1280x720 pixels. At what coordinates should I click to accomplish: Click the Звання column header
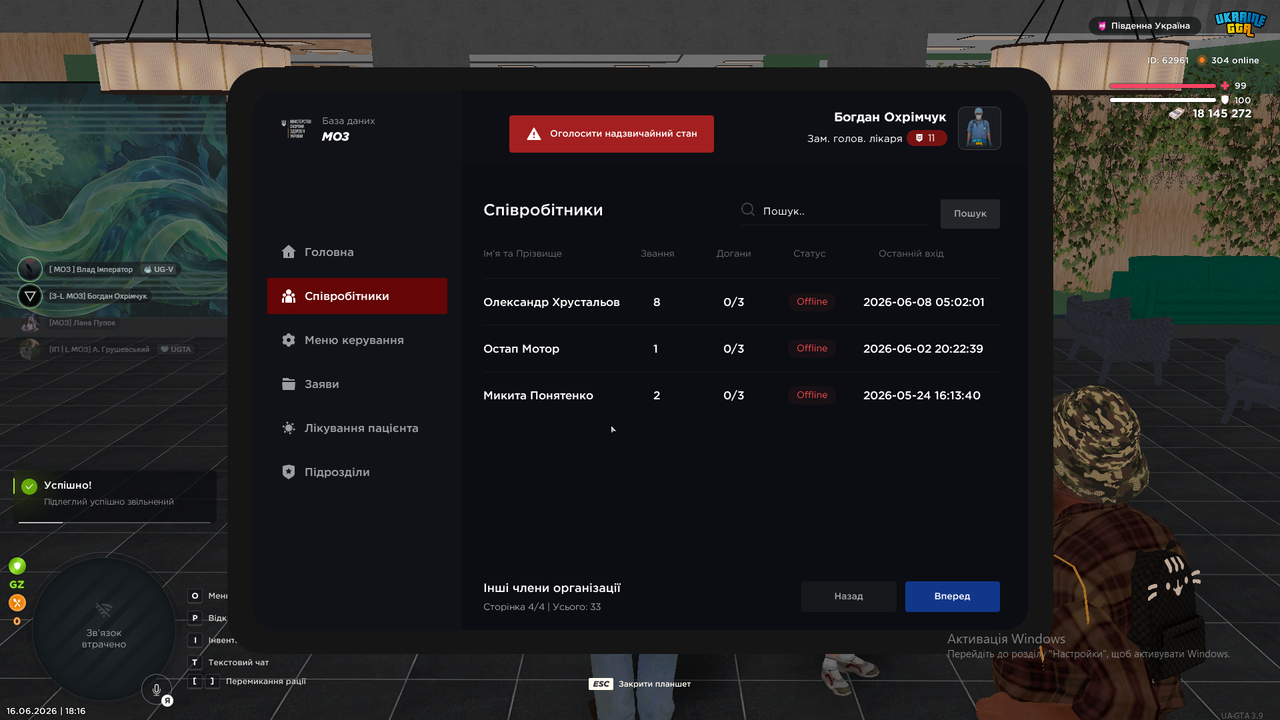click(x=657, y=254)
